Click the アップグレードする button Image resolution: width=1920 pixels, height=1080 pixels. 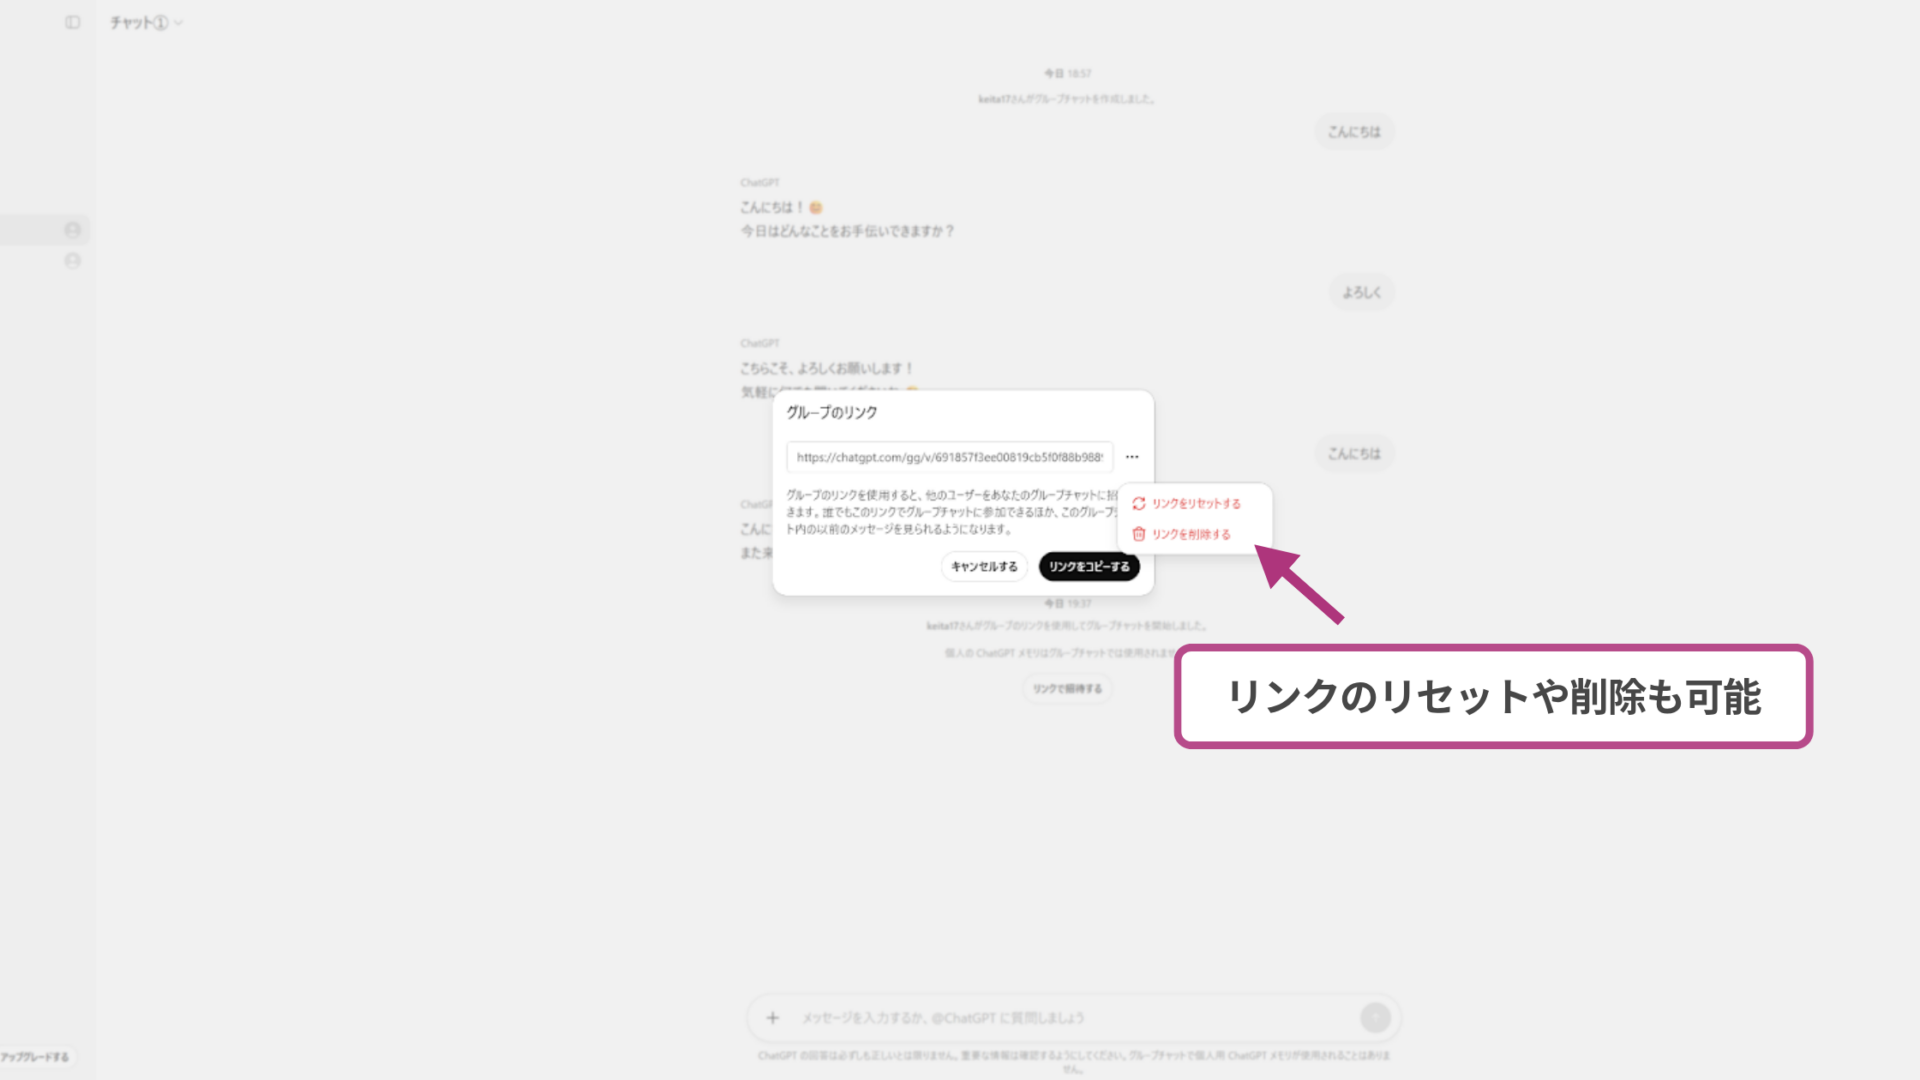point(37,1055)
